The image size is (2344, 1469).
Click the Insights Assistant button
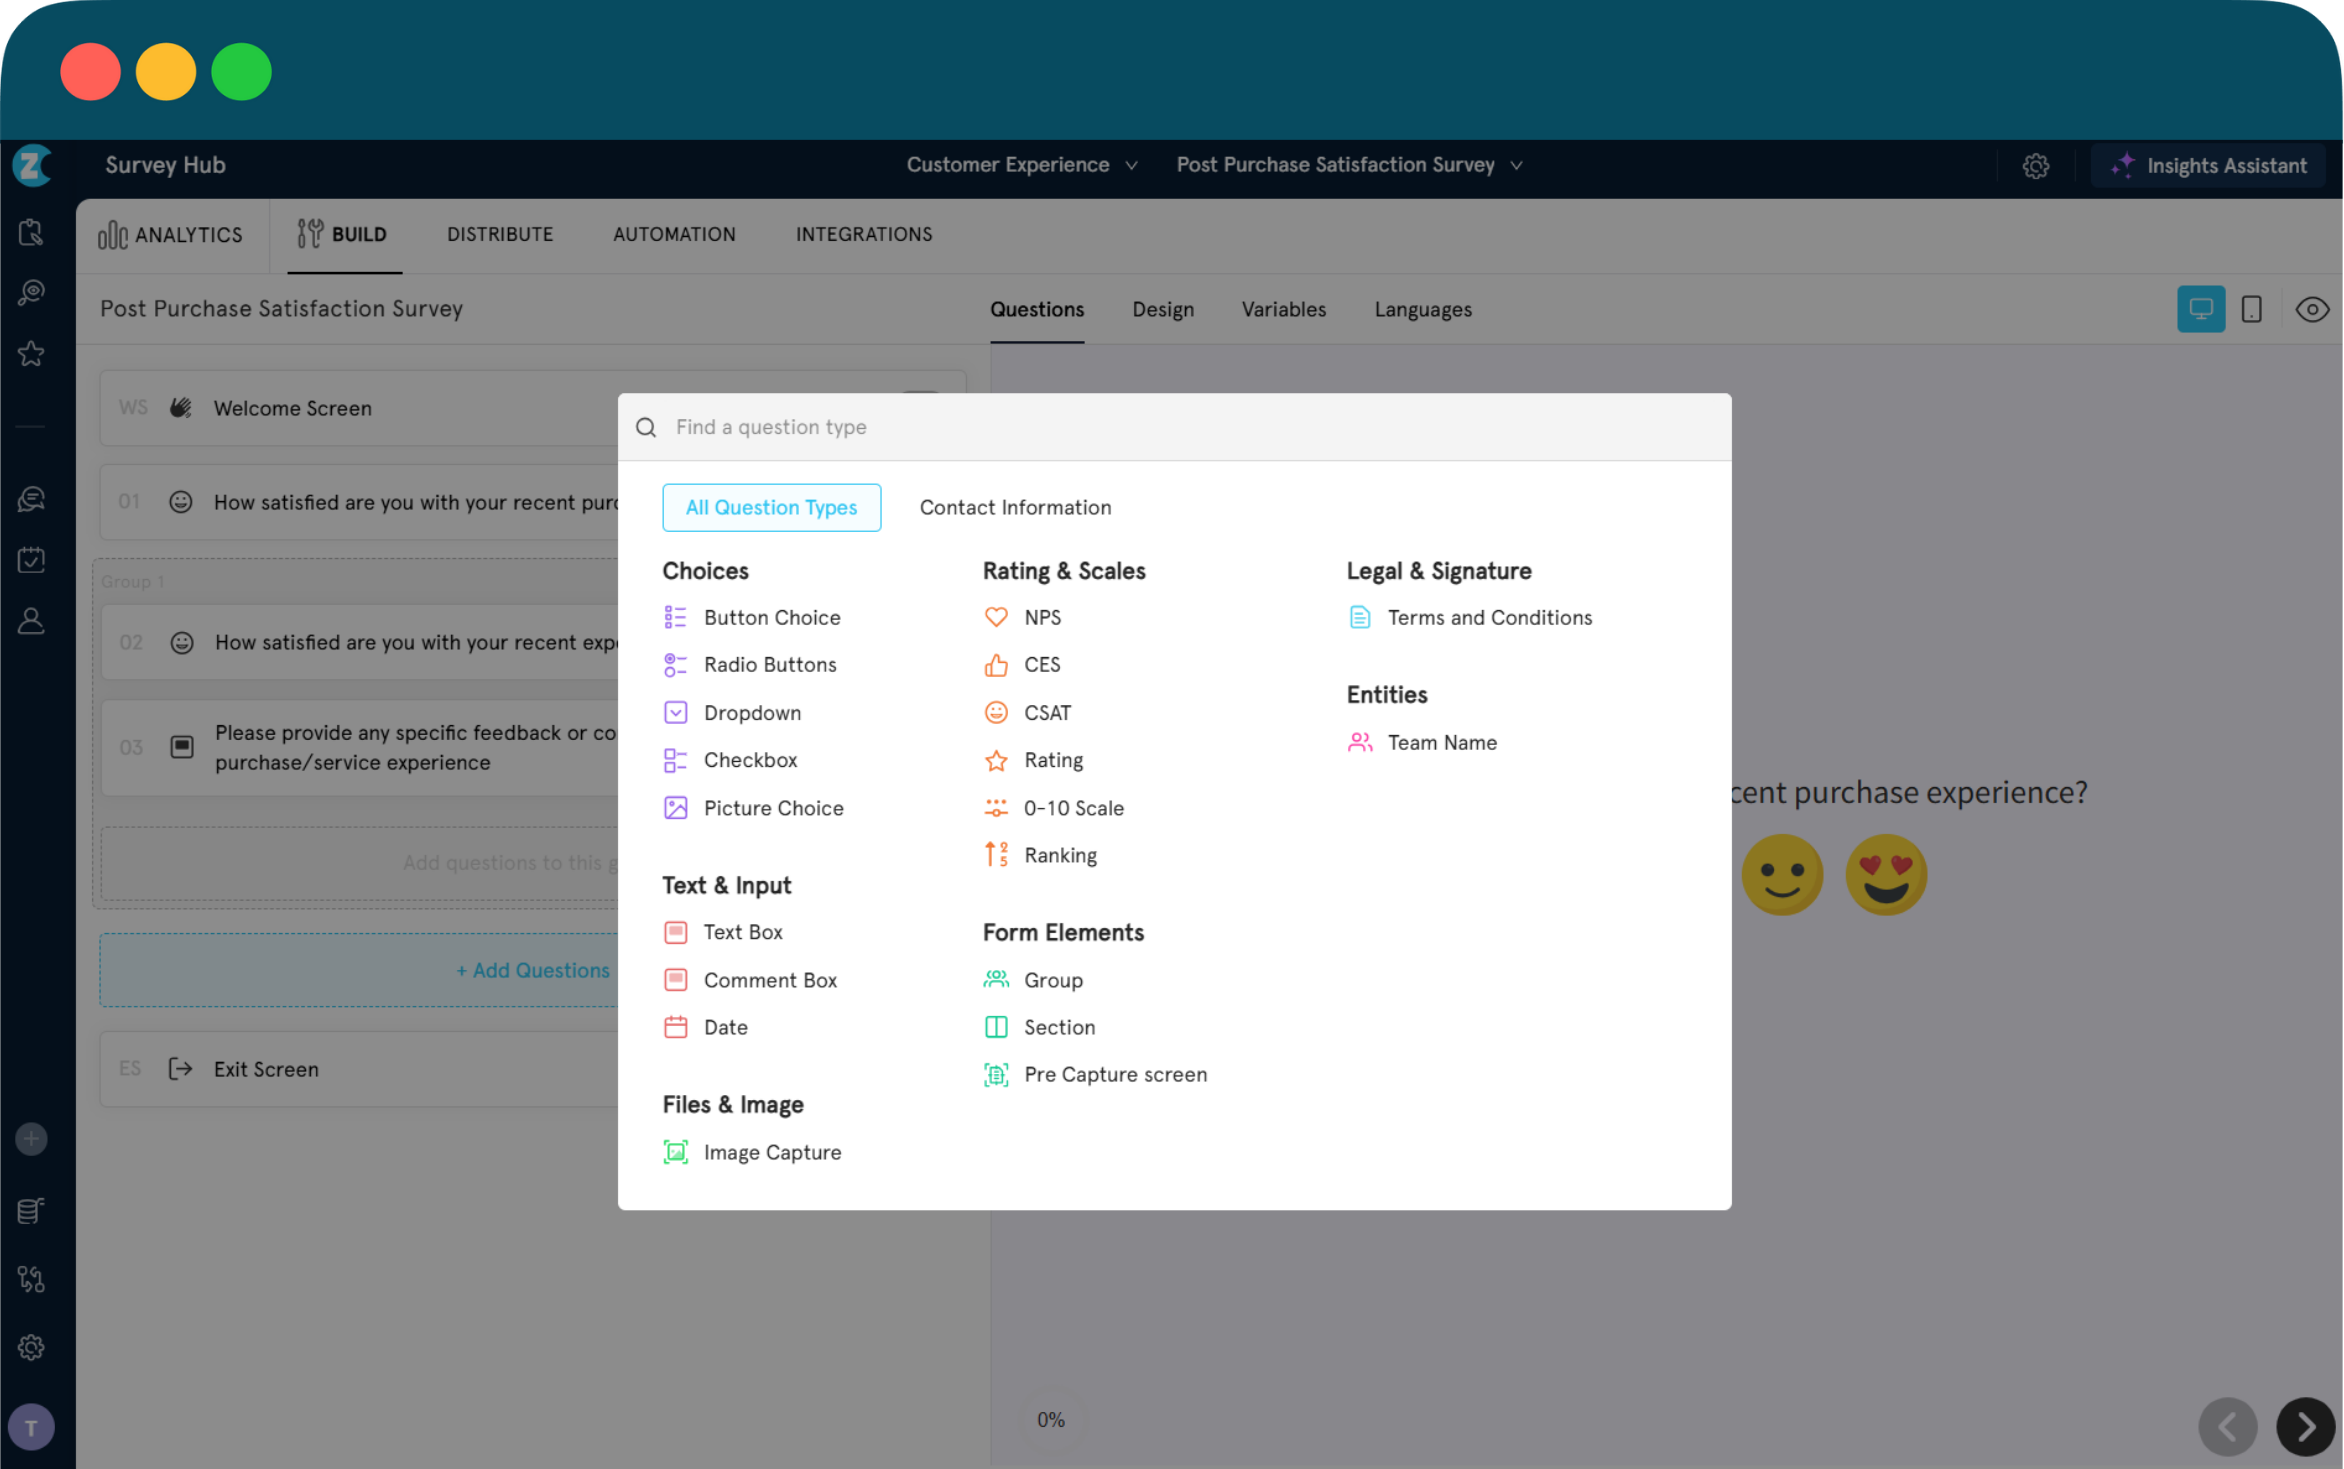click(2208, 166)
